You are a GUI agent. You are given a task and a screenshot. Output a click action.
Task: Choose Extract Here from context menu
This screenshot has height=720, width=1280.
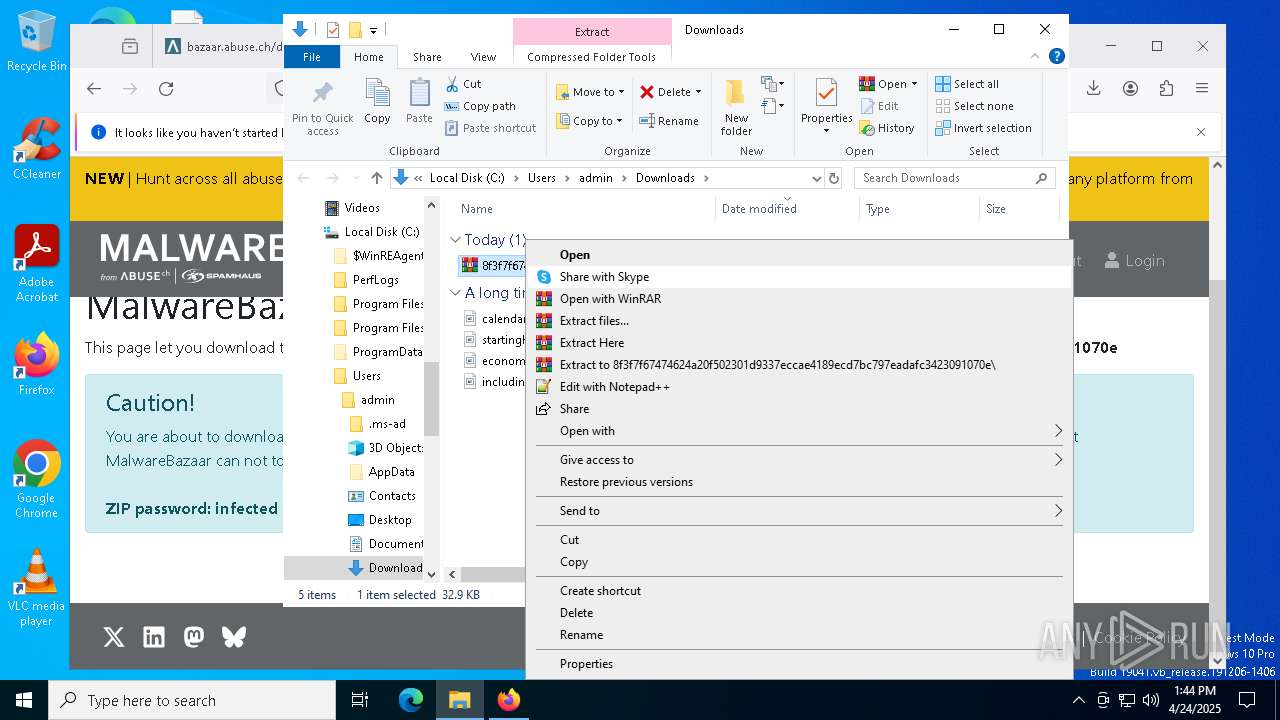coord(800,343)
